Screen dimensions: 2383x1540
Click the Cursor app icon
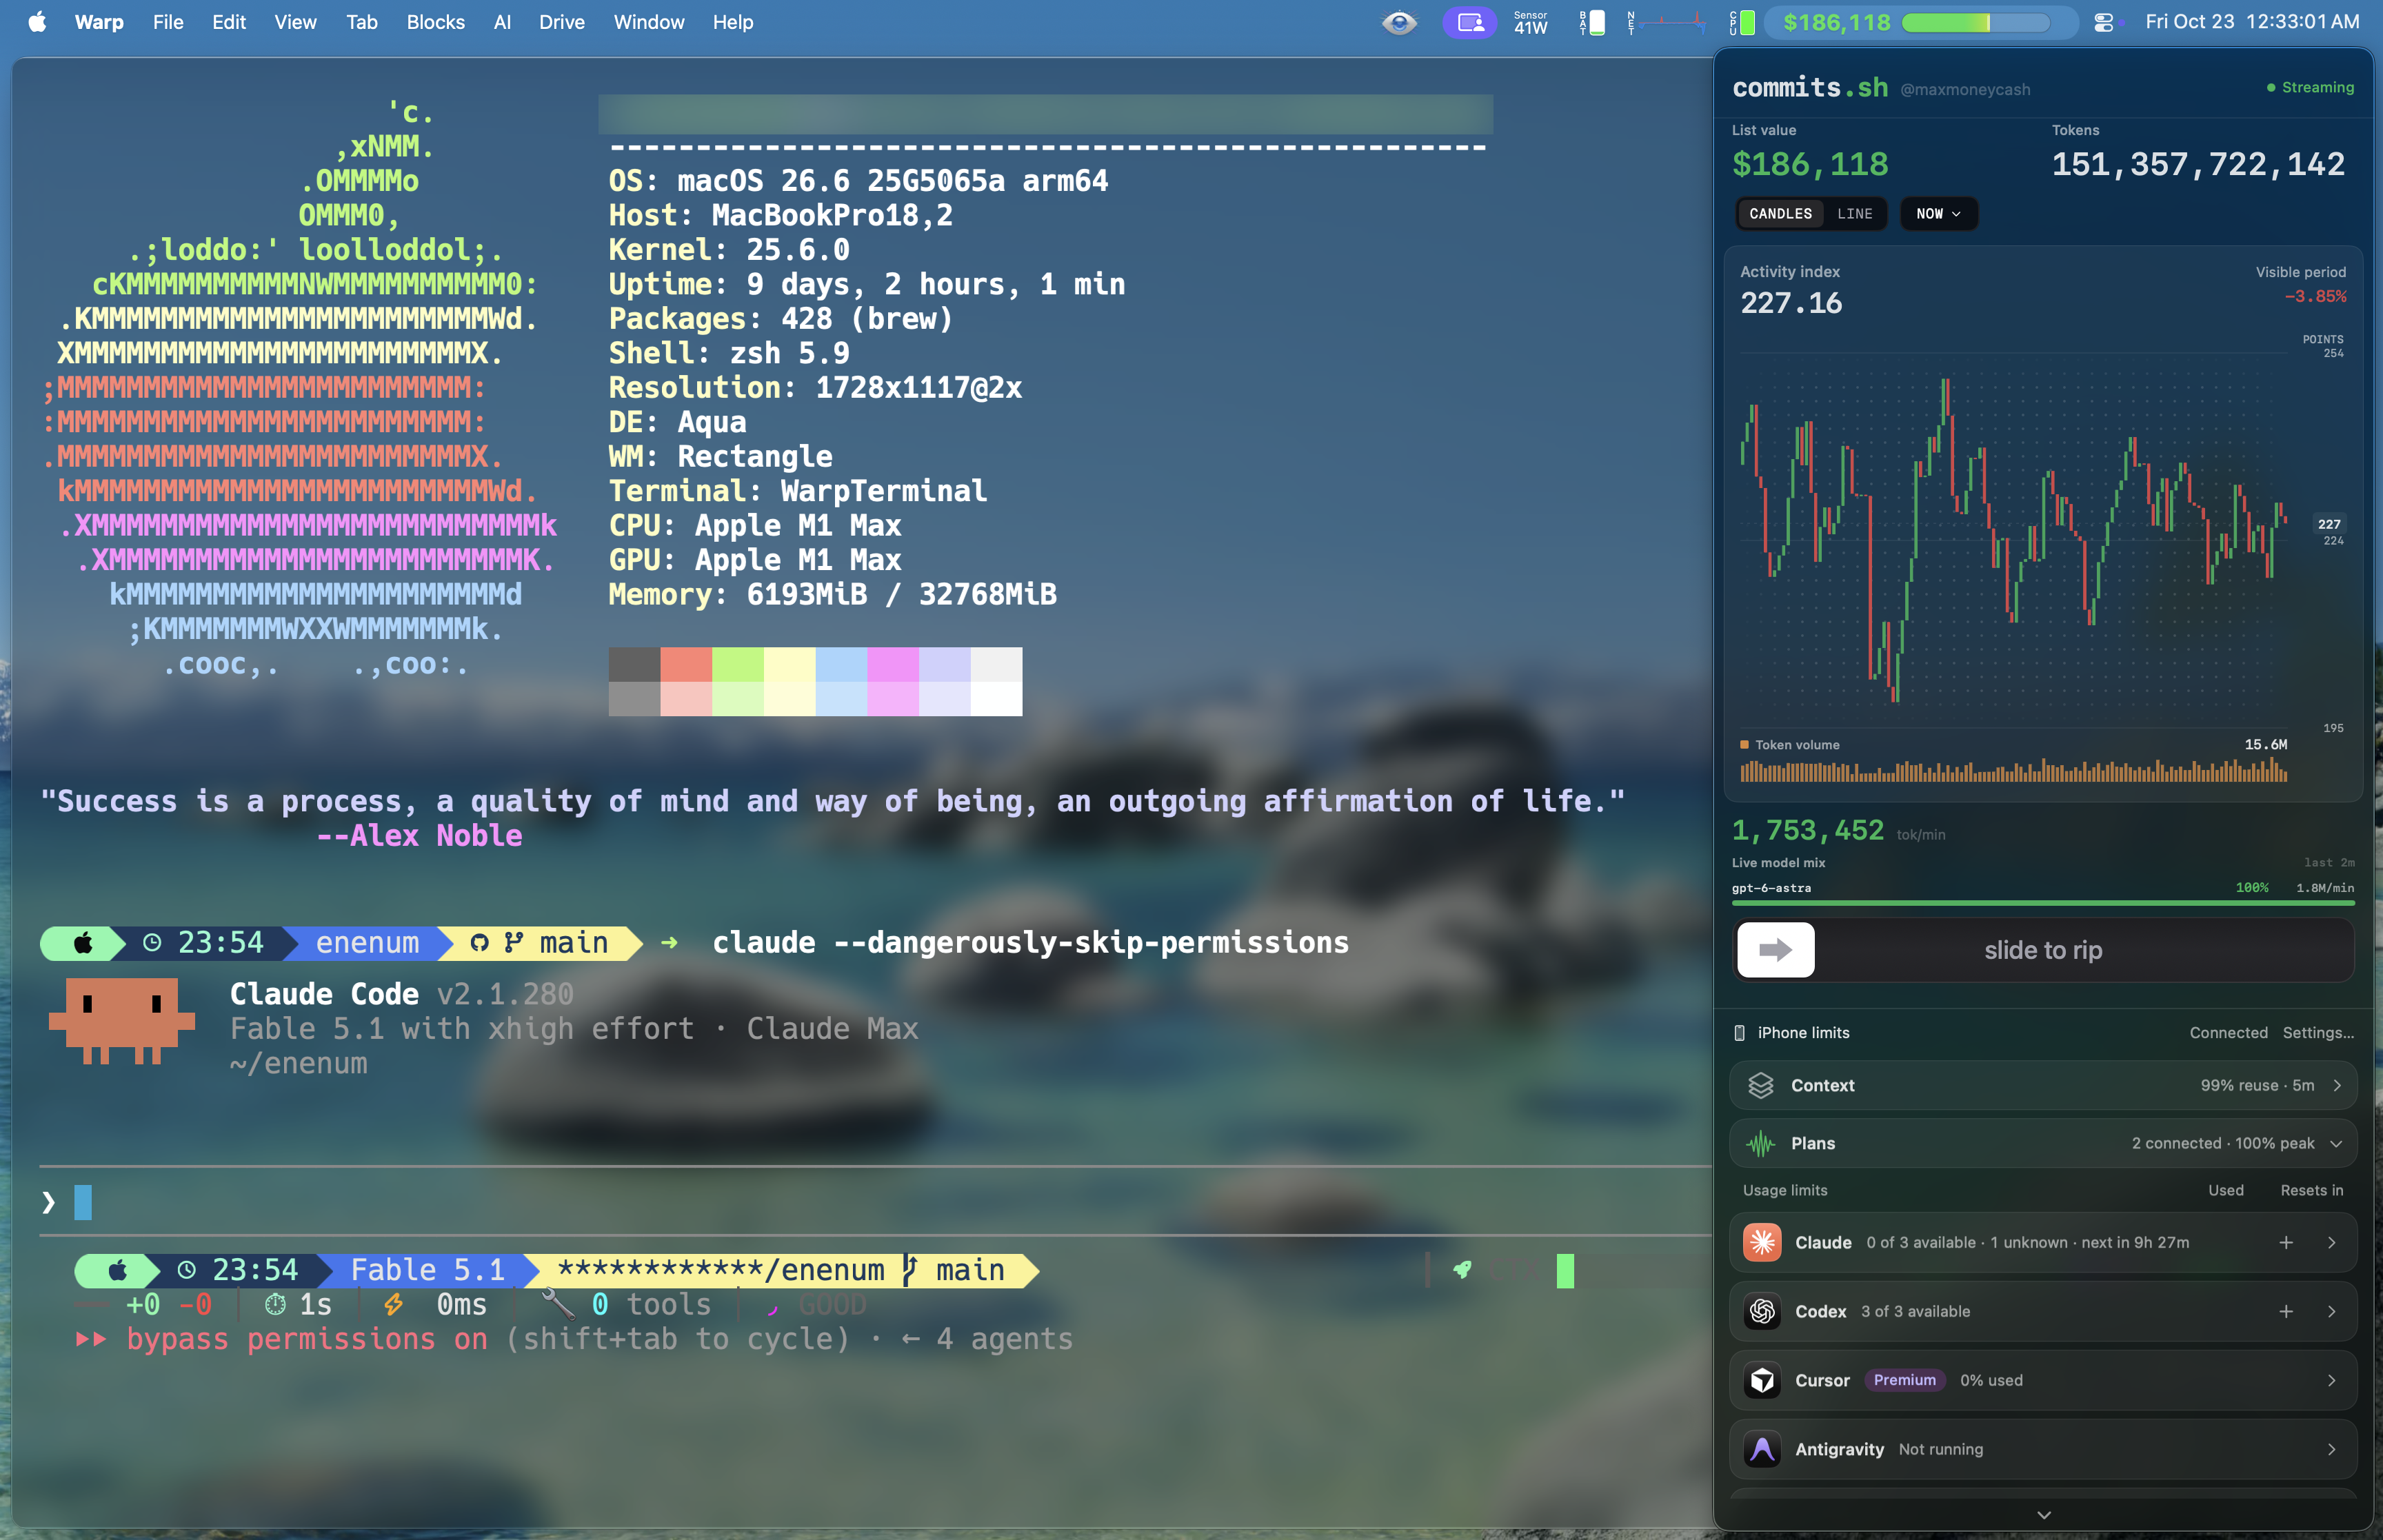pos(1762,1381)
